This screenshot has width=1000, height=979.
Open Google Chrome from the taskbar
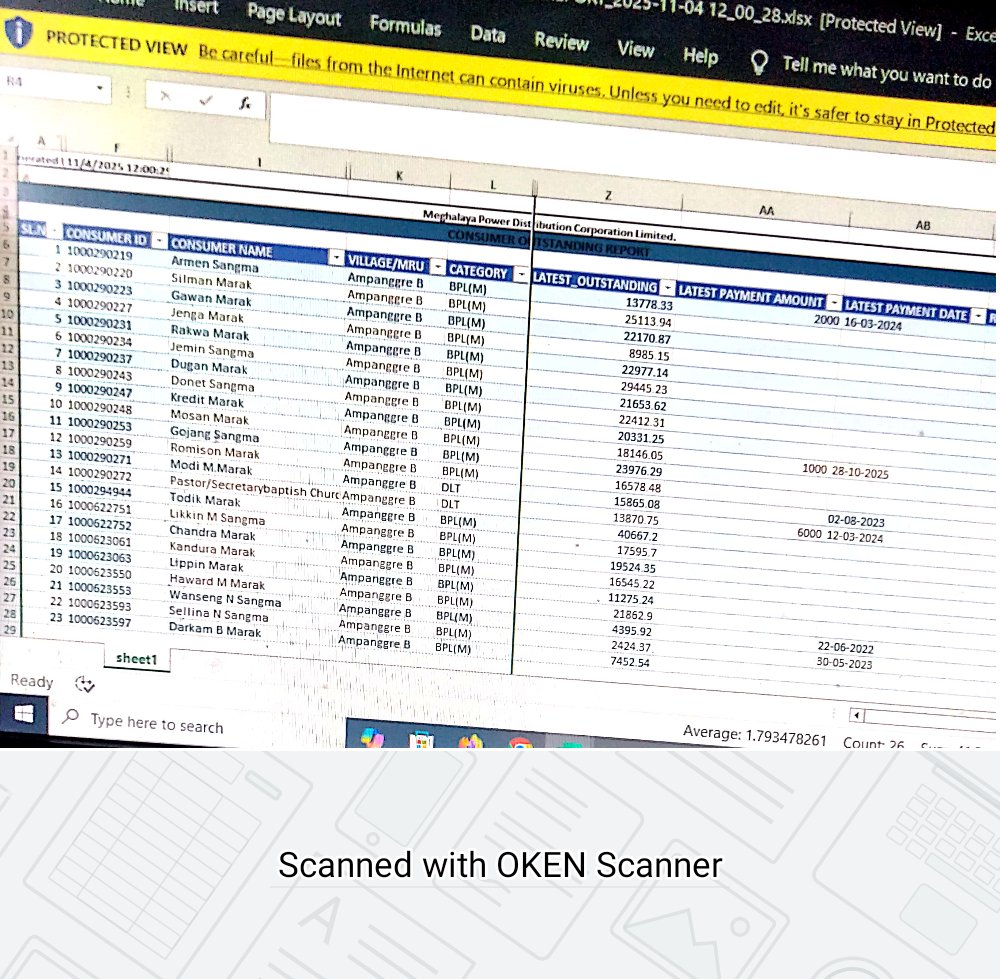click(520, 743)
